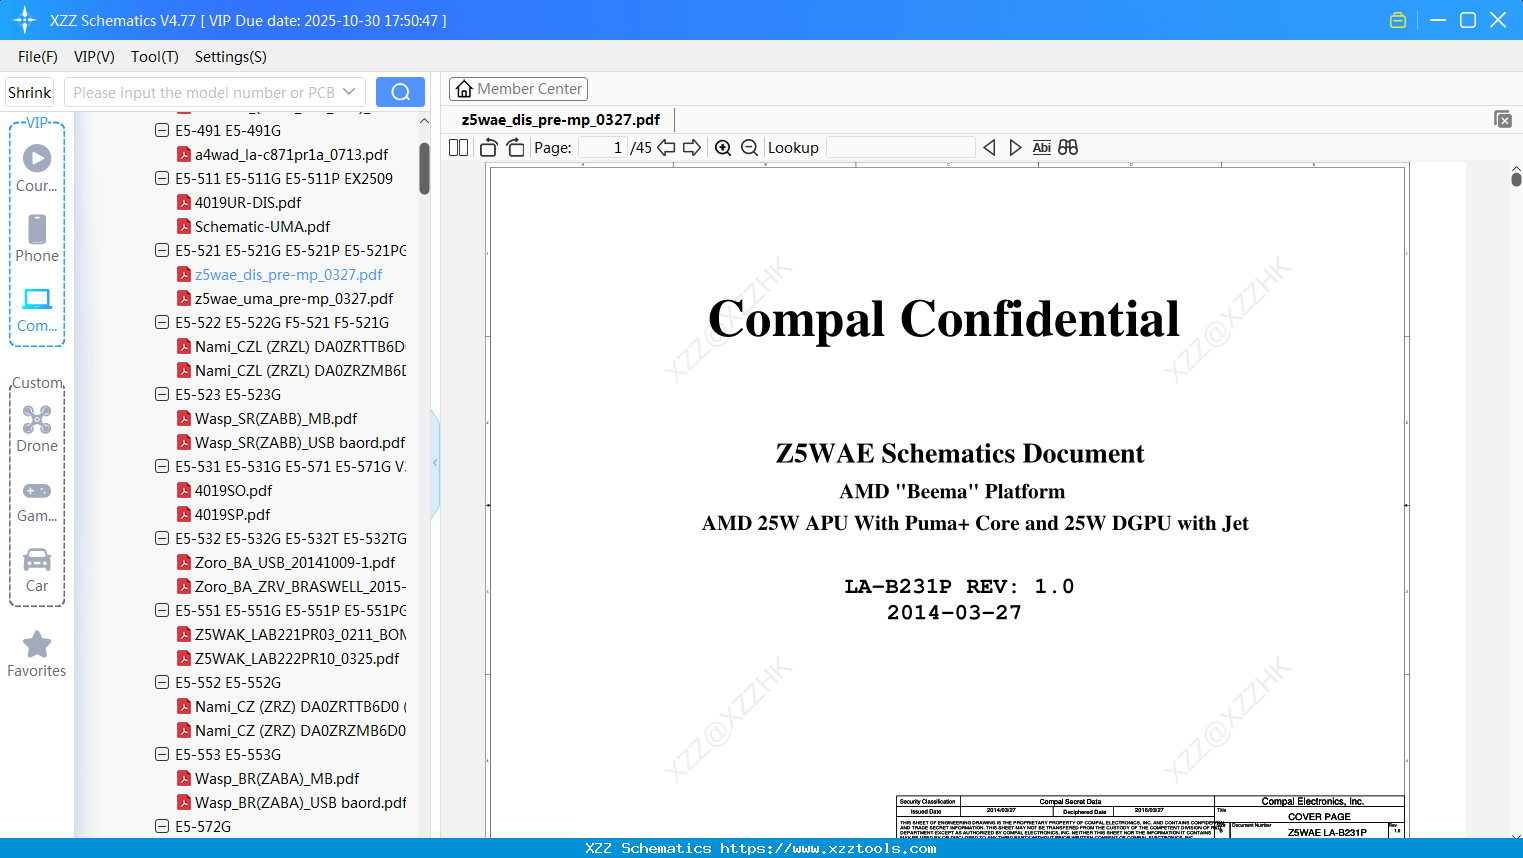Collapse the E5-553 E5-553G group
This screenshot has height=858, width=1523.
pyautogui.click(x=162, y=754)
